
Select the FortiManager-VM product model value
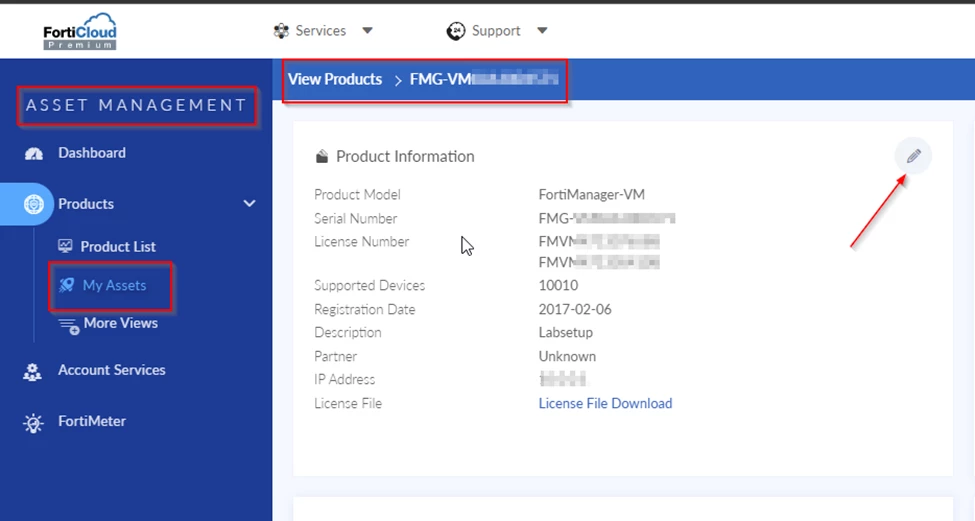point(591,195)
